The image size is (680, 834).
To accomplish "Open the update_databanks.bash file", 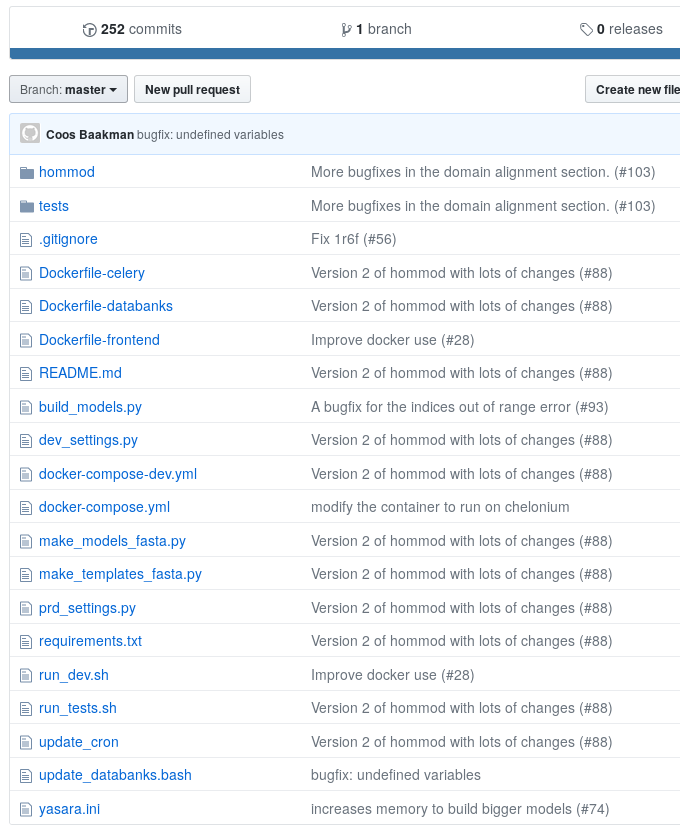I will pos(115,775).
